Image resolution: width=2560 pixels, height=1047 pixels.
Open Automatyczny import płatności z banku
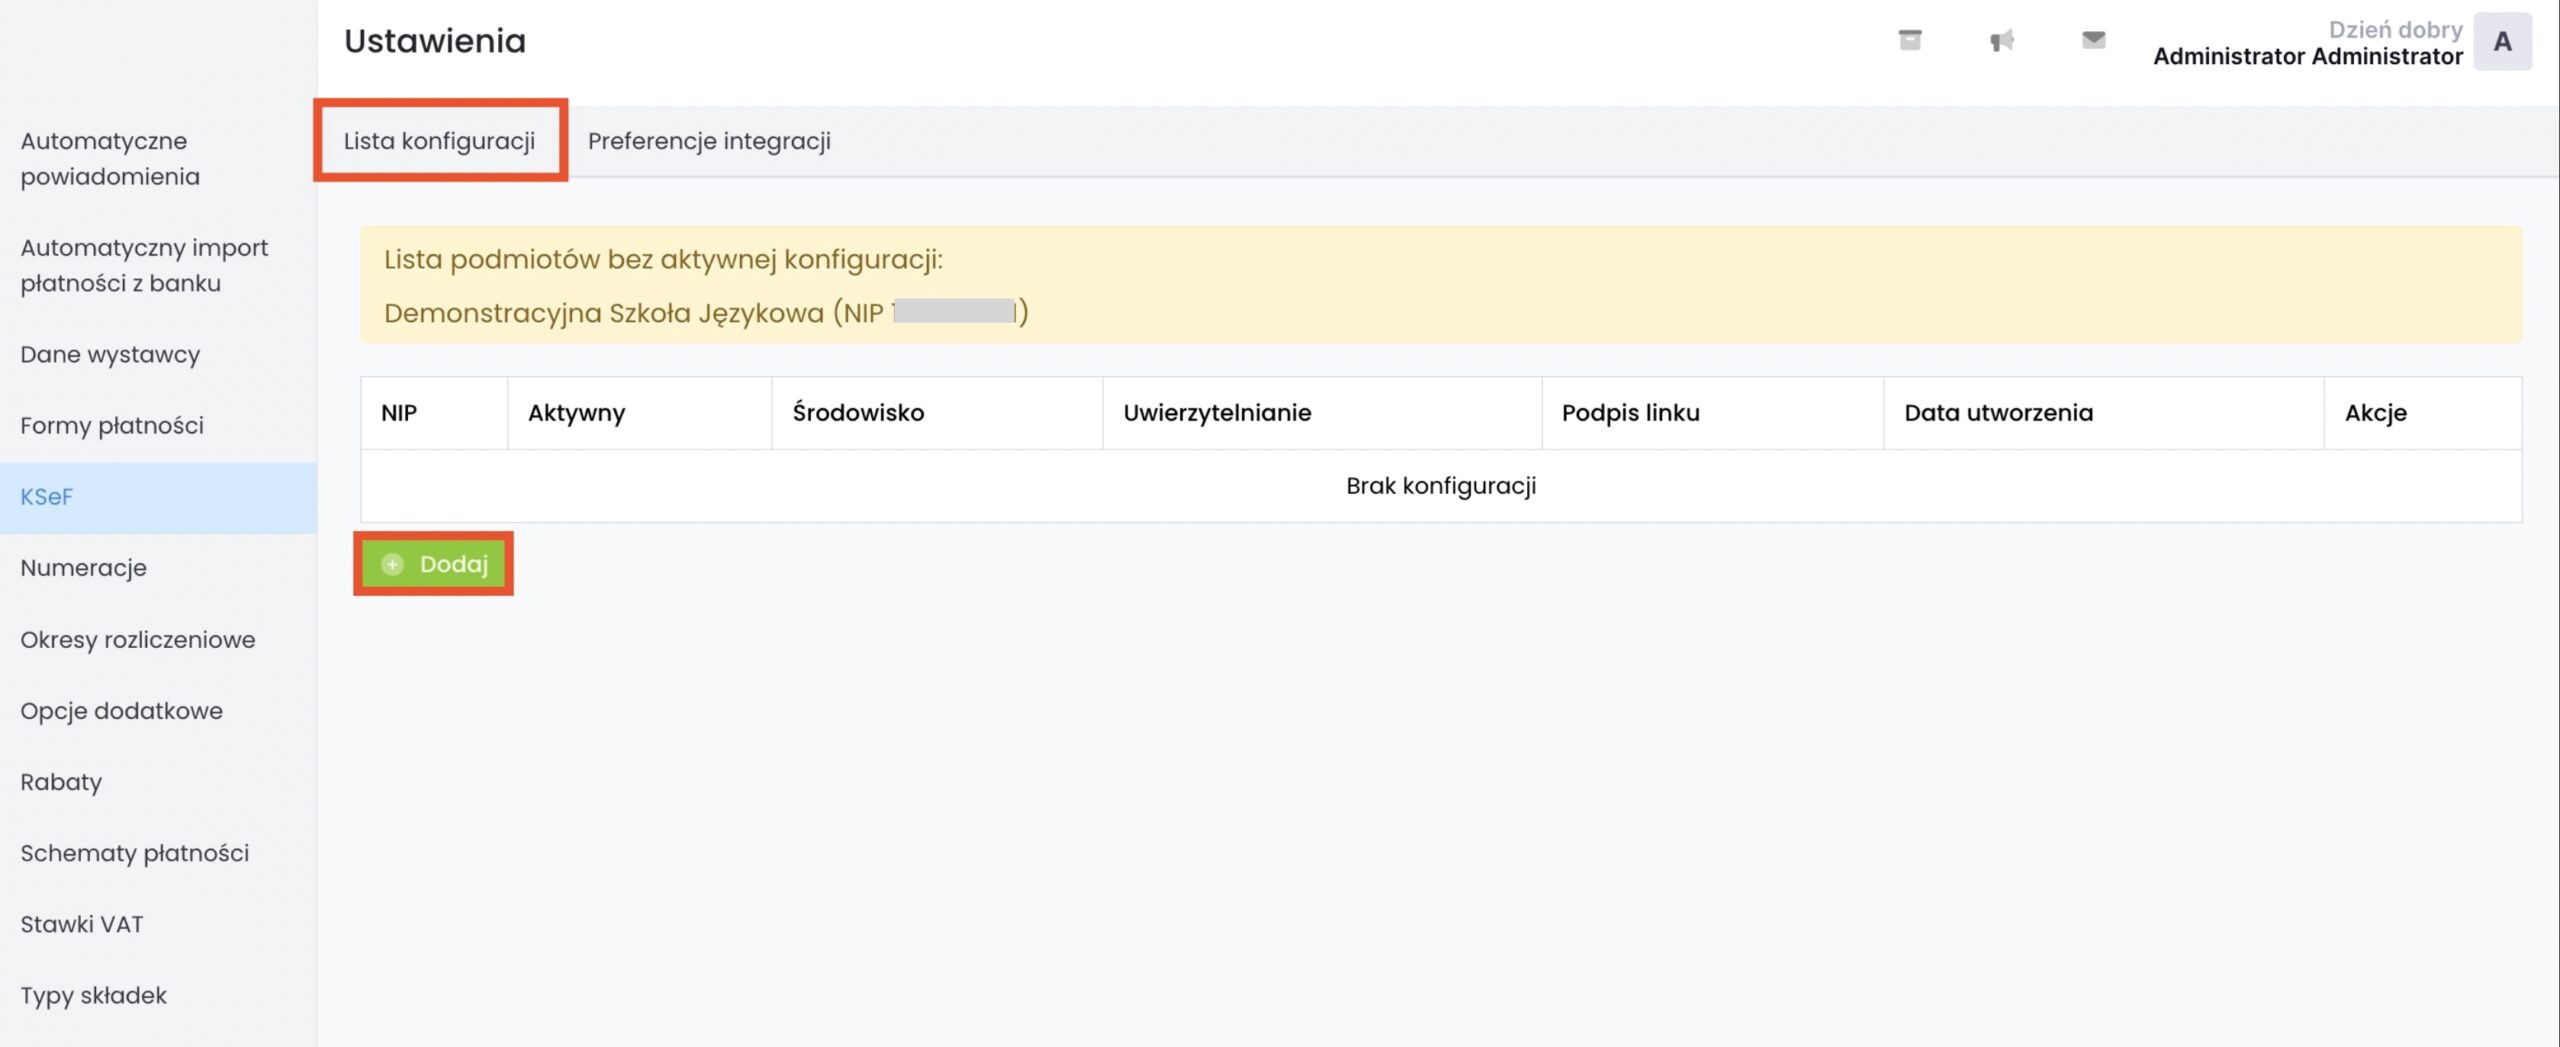[x=144, y=265]
